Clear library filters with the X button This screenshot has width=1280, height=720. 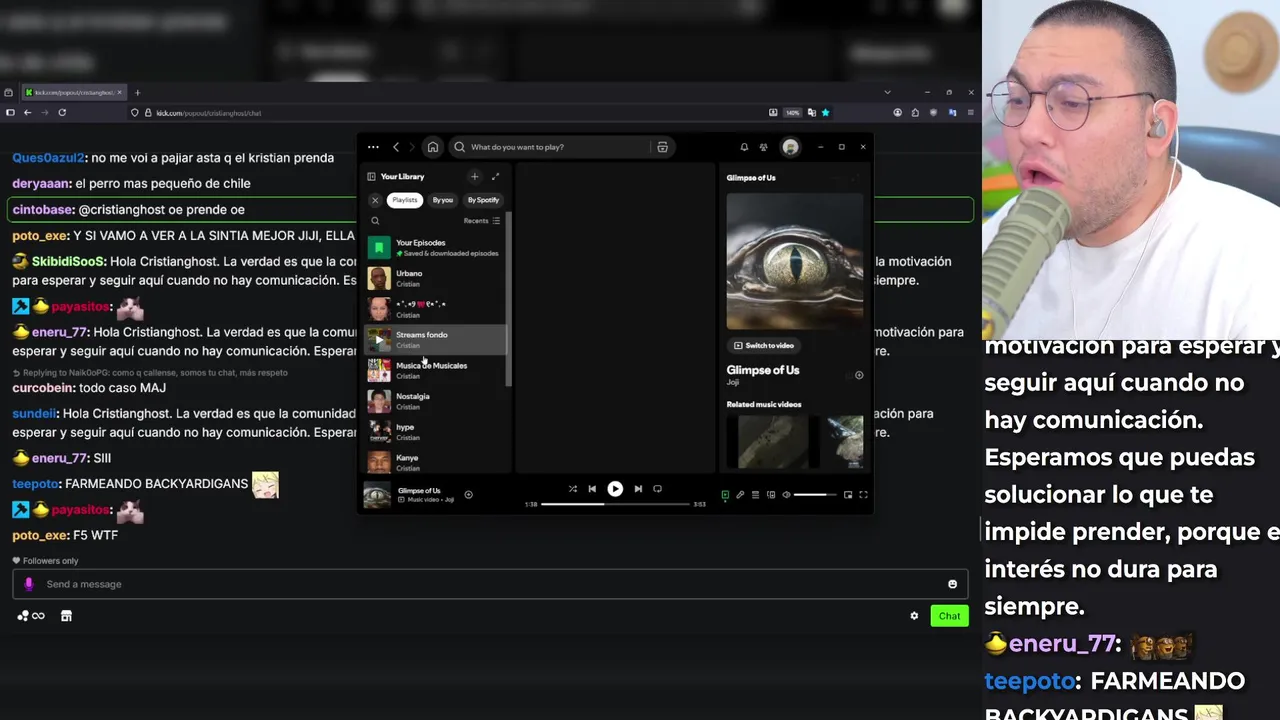(x=375, y=200)
